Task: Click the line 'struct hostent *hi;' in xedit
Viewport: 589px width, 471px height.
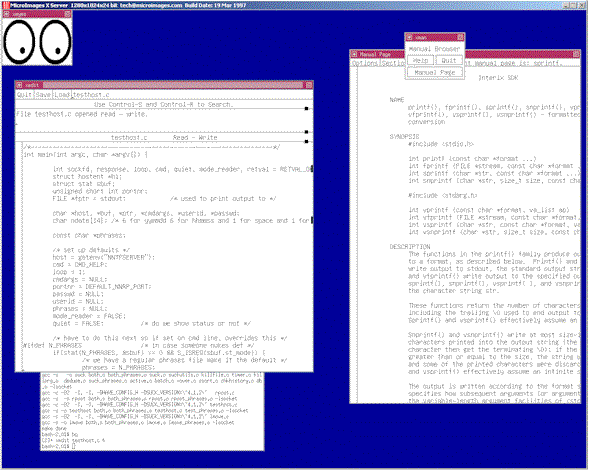Action: pos(87,177)
